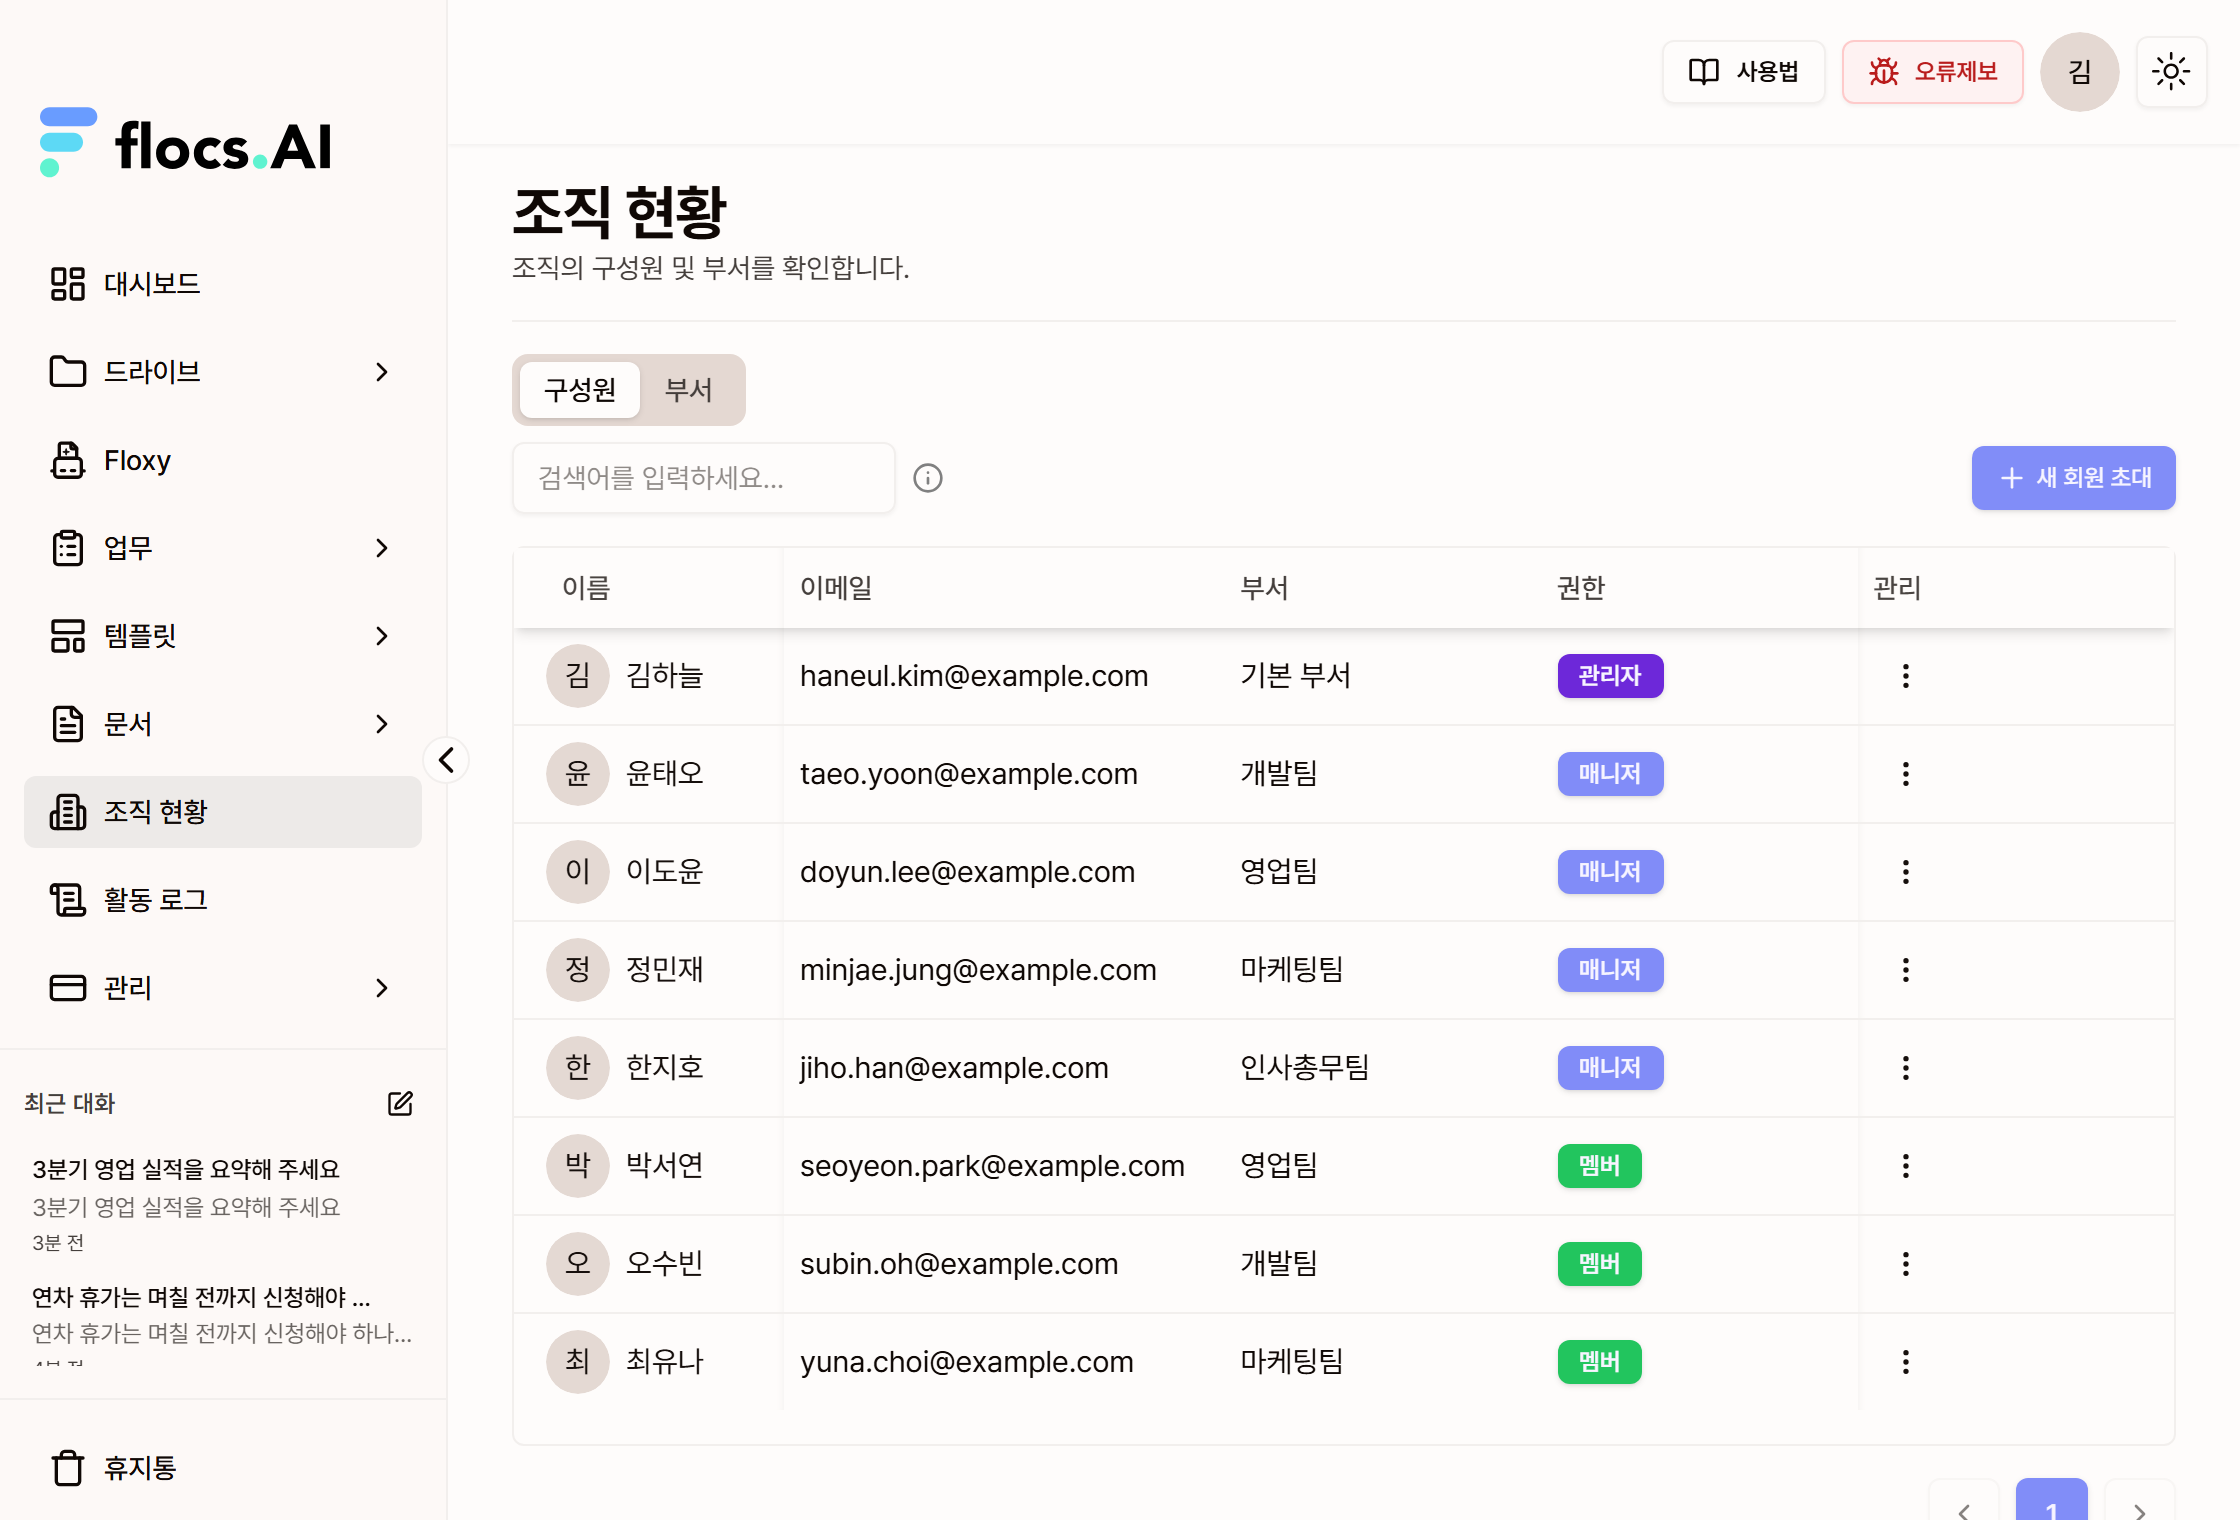Screen dimensions: 2240x1520
Task: Click email seoyeon.park@example.com
Action: [992, 1166]
